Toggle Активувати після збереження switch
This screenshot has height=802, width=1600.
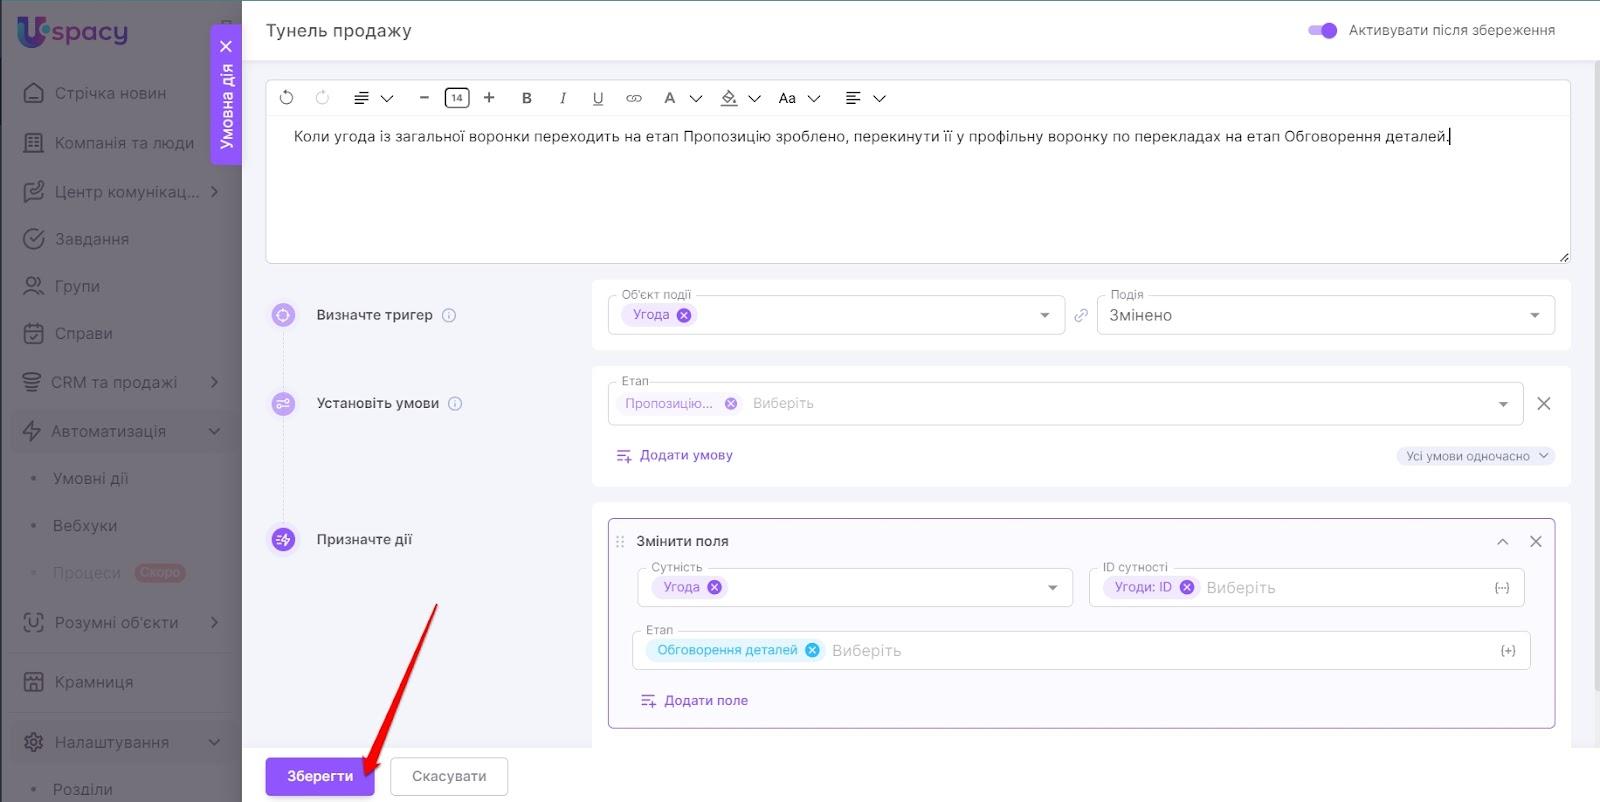coord(1322,30)
